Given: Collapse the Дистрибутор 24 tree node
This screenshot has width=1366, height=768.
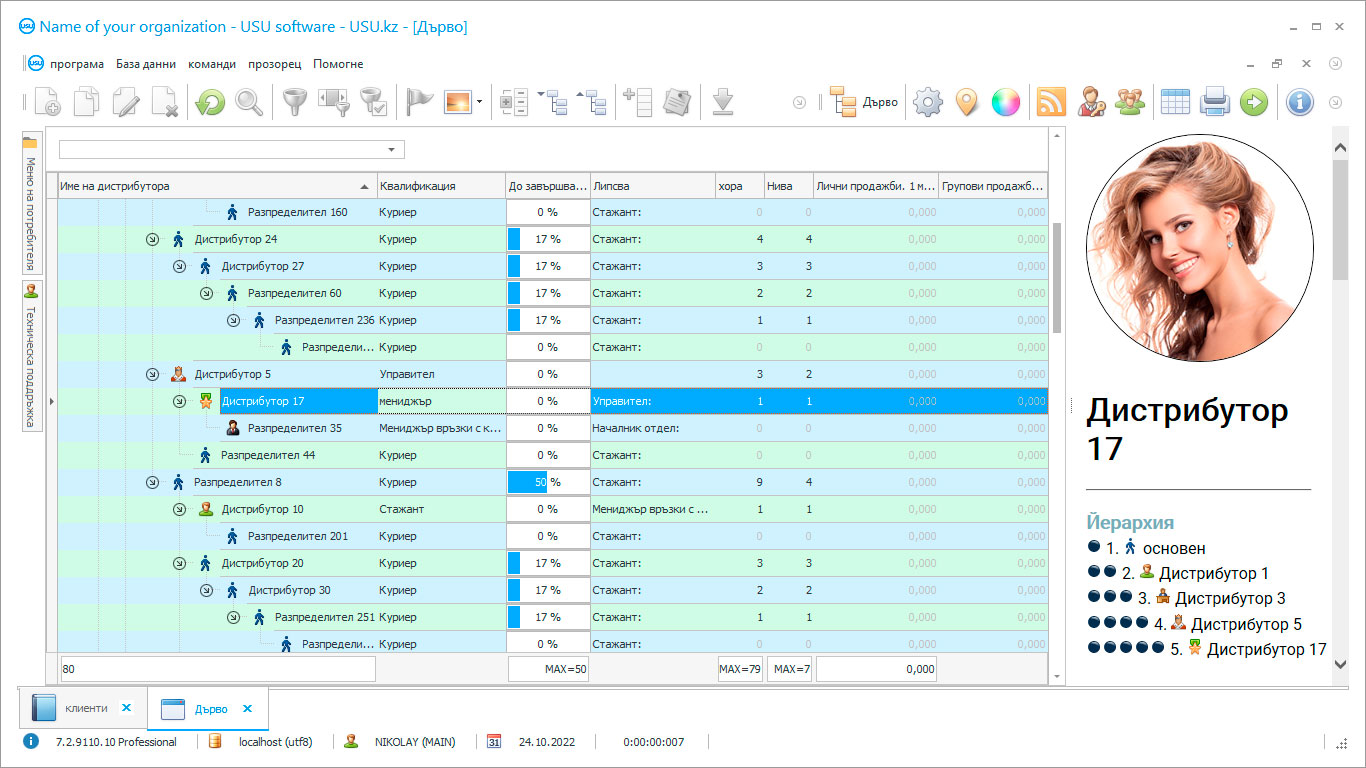Looking at the screenshot, I should tap(152, 240).
